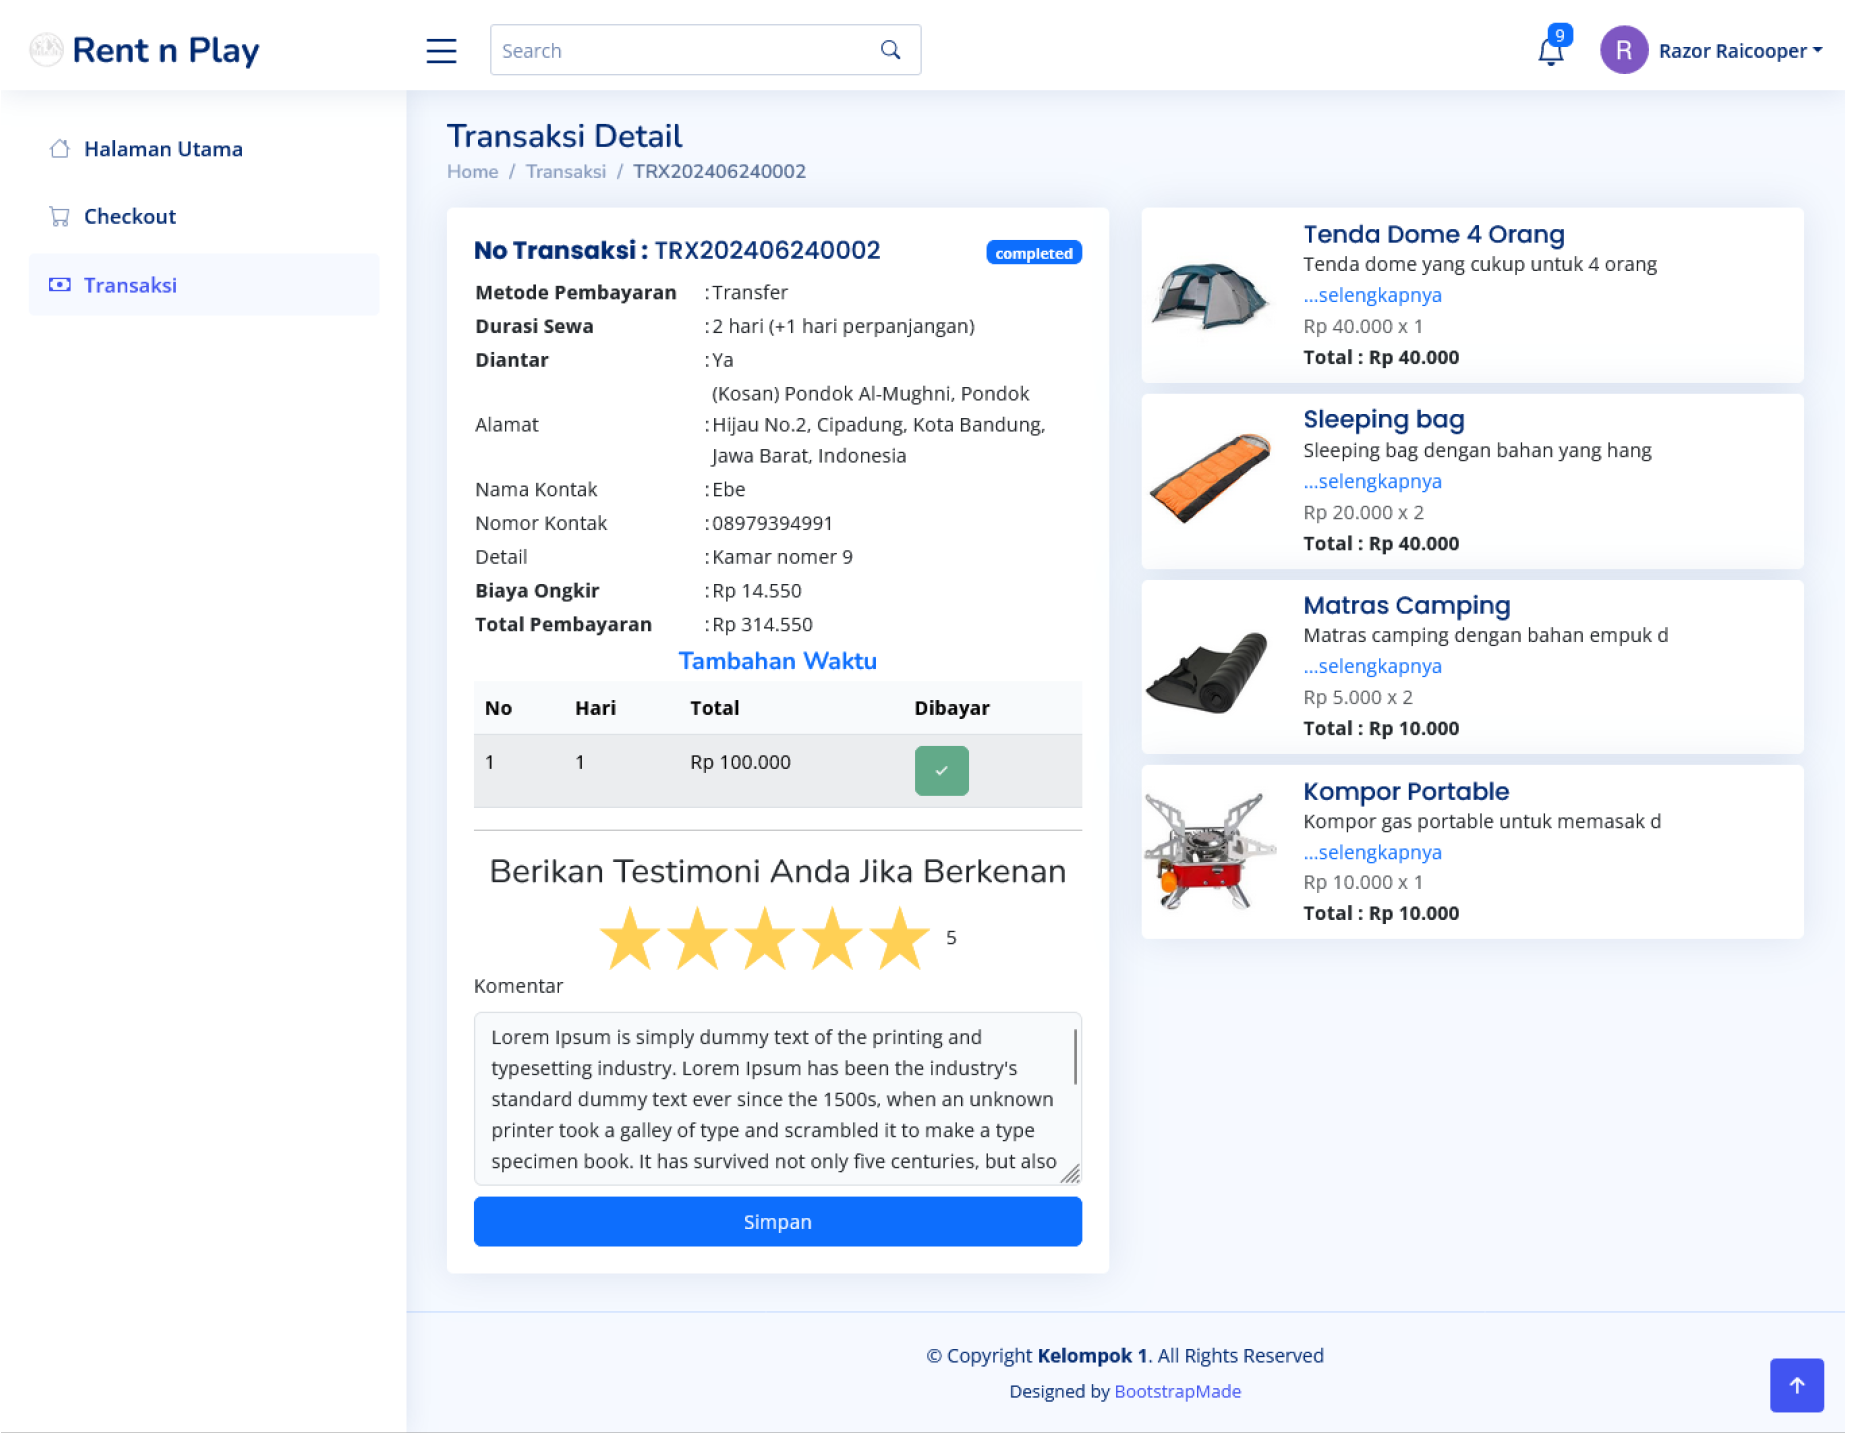
Task: Expand Tenda Dome description via selengkapnya
Action: [1372, 295]
